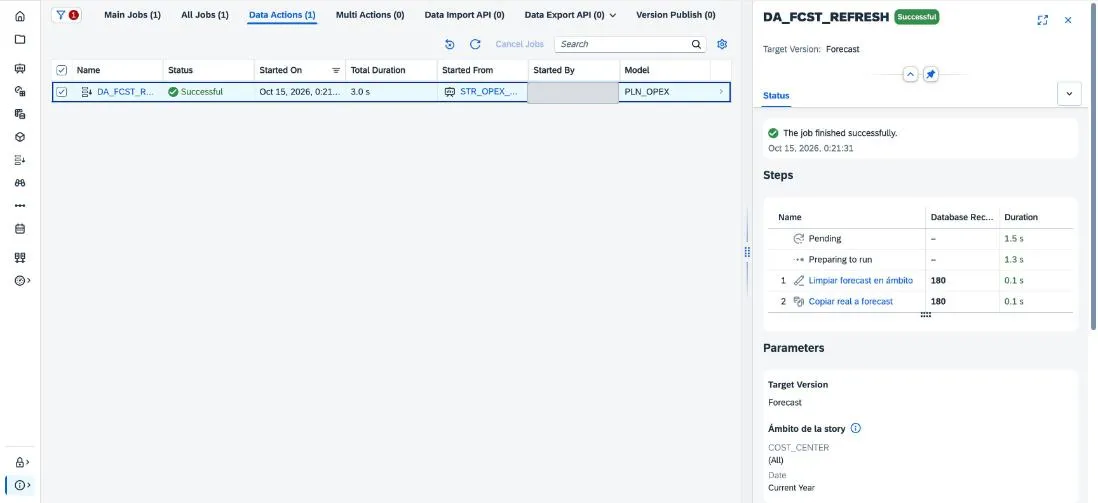Open the job filter with badge
The width and height of the screenshot is (1098, 503).
(67, 15)
